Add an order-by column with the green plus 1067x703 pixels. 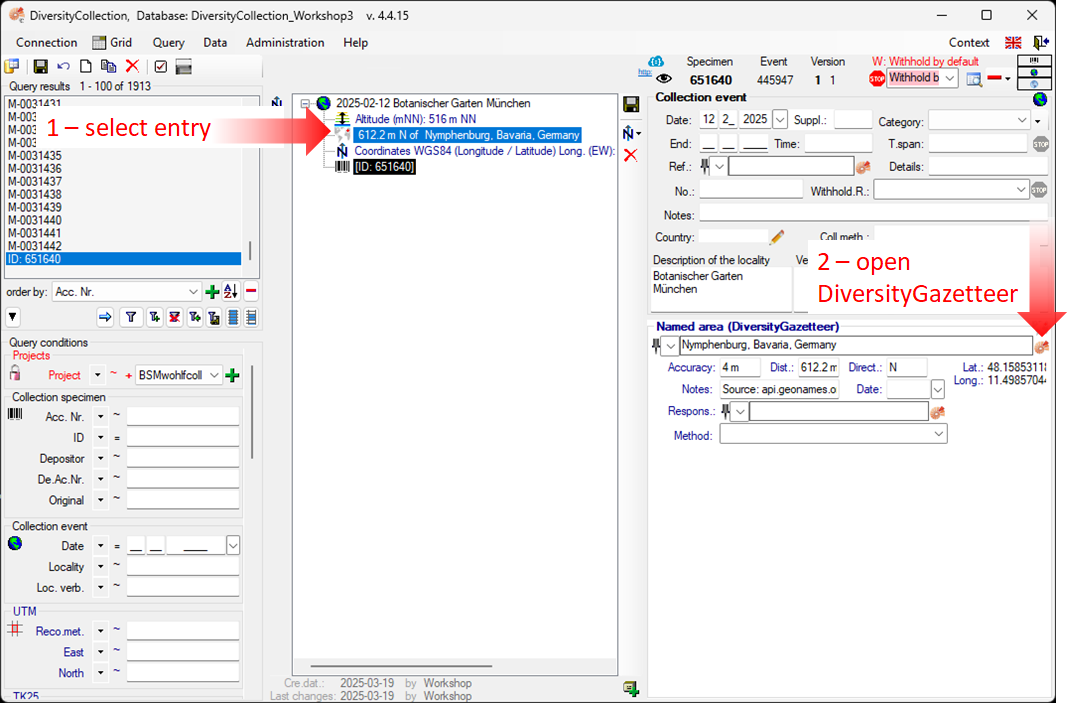(212, 292)
